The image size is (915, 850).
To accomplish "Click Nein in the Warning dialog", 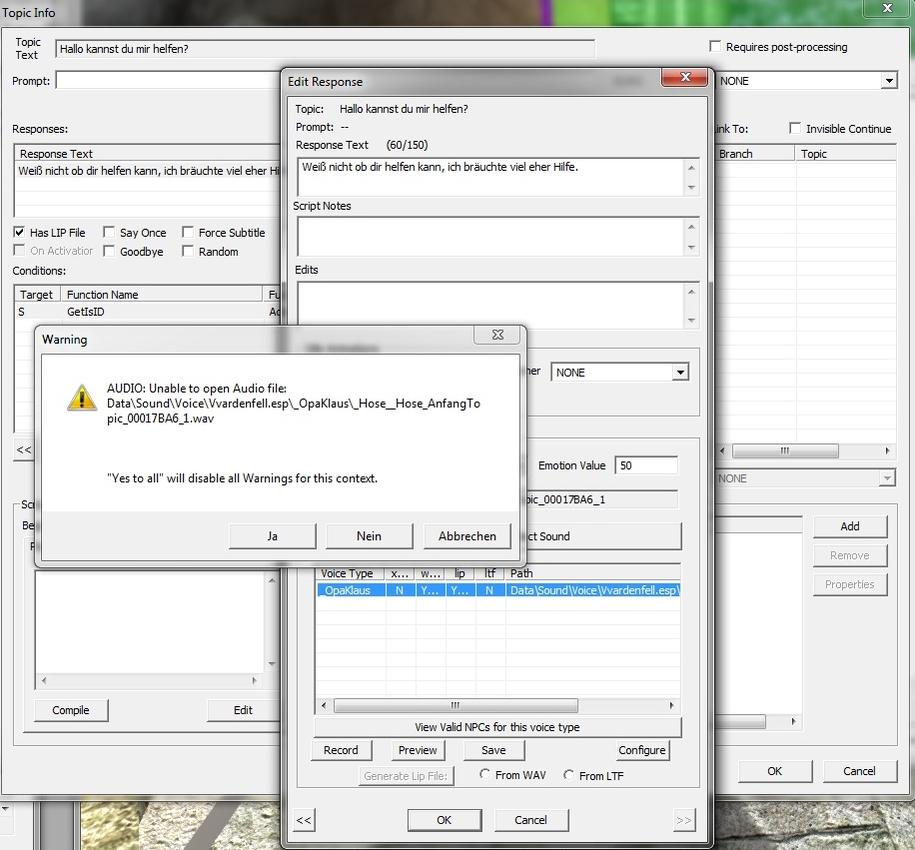I will pos(369,536).
